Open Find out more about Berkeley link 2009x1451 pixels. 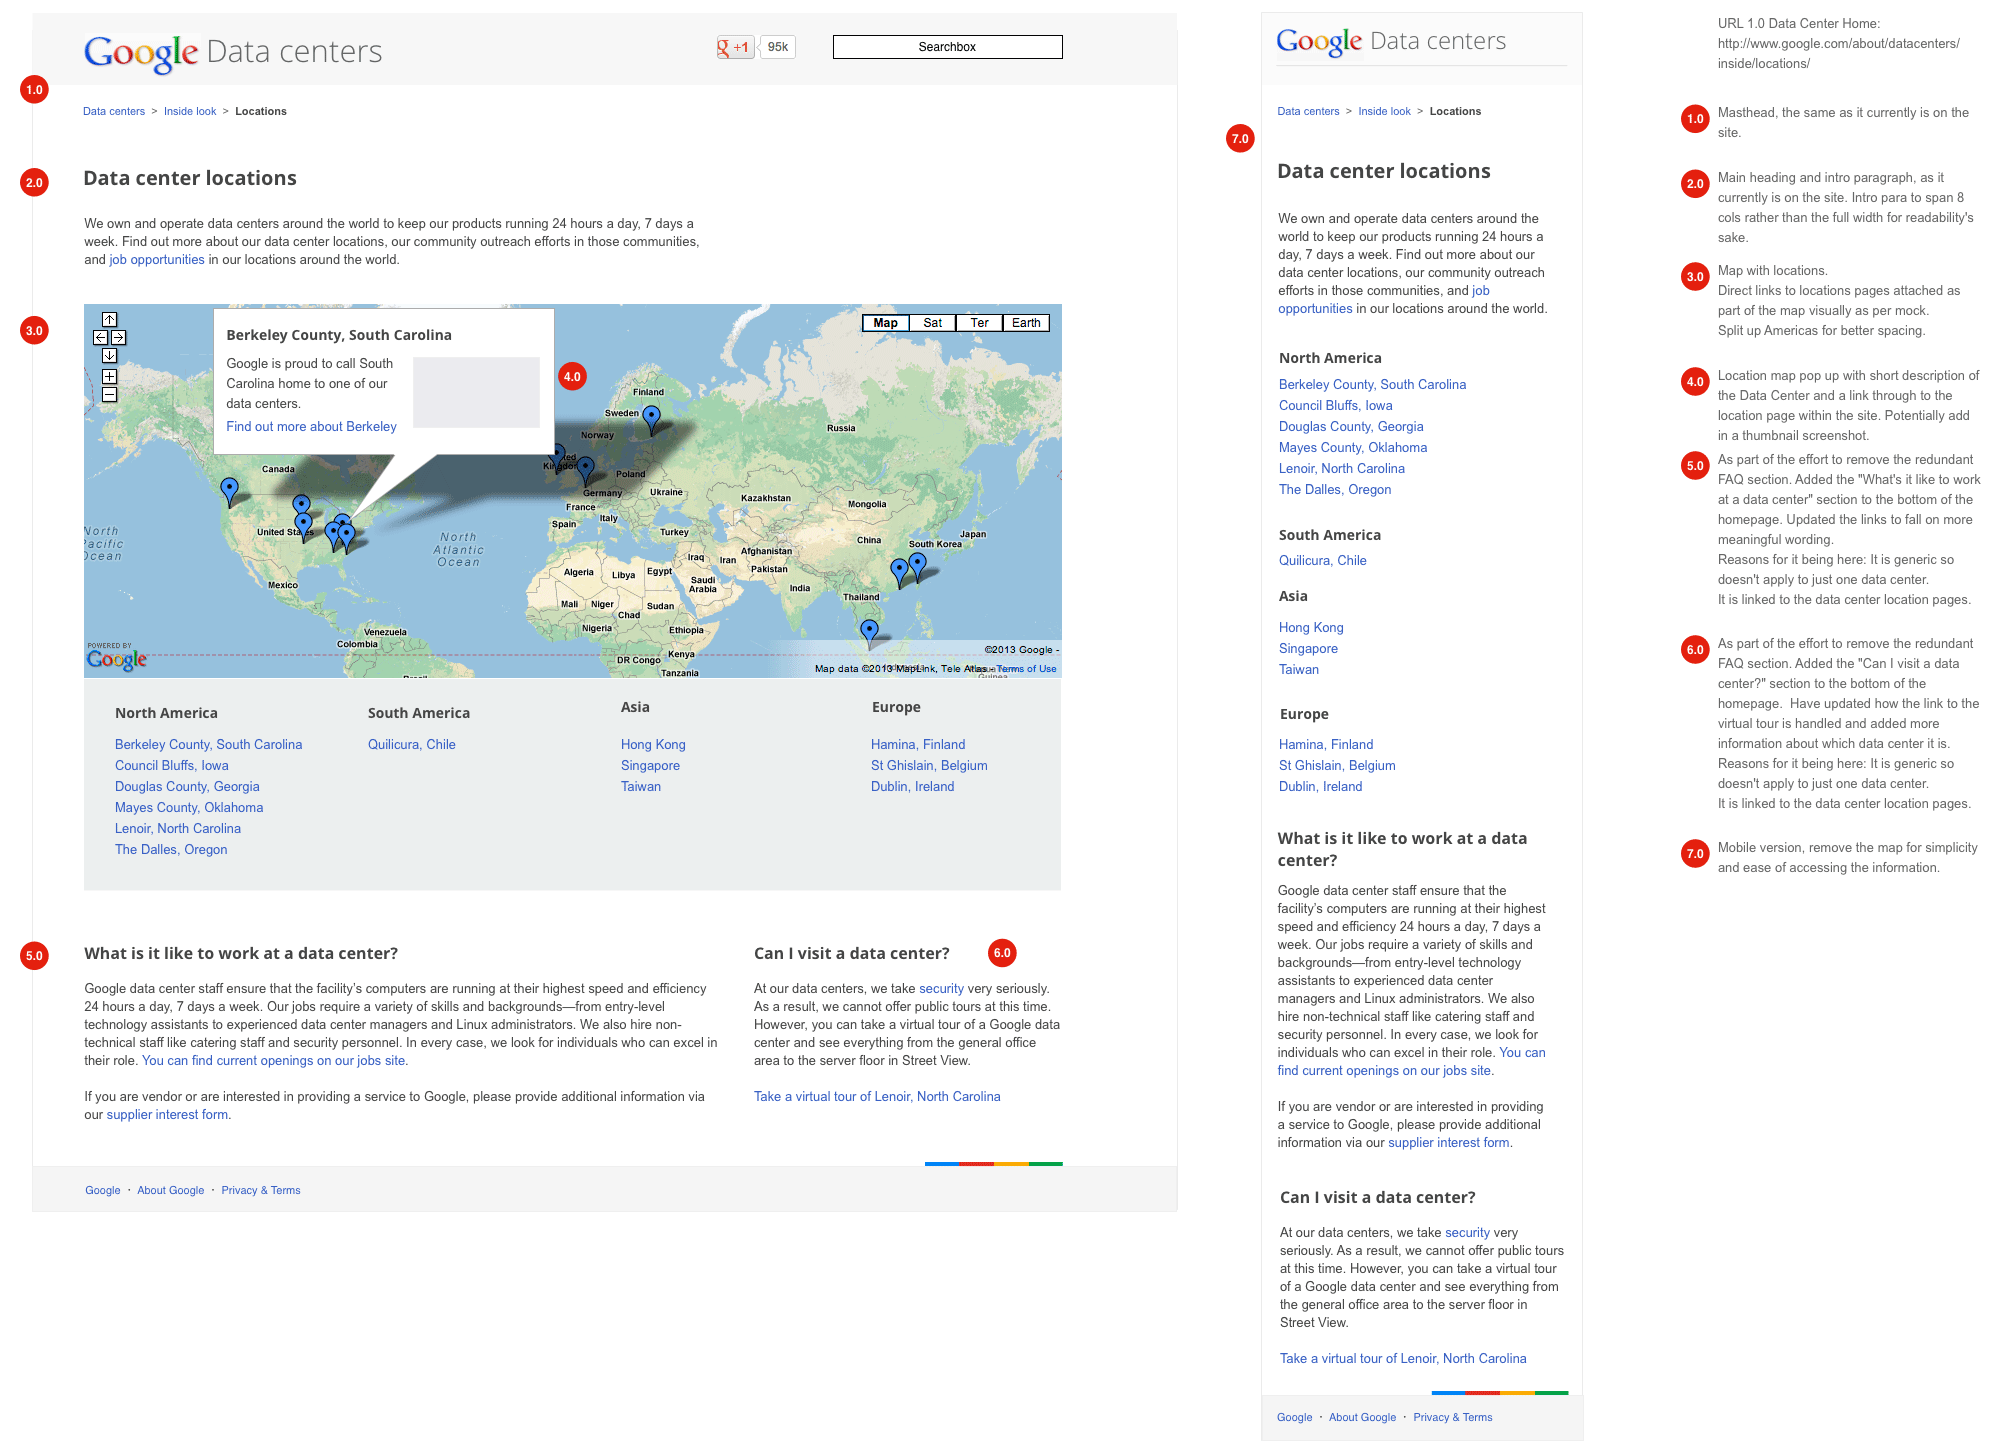[x=311, y=427]
